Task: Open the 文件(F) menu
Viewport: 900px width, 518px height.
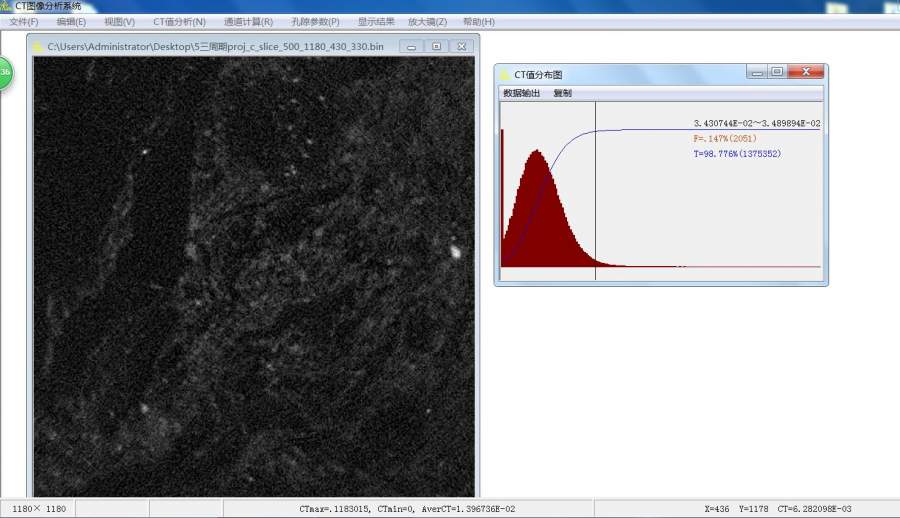Action: pyautogui.click(x=24, y=21)
